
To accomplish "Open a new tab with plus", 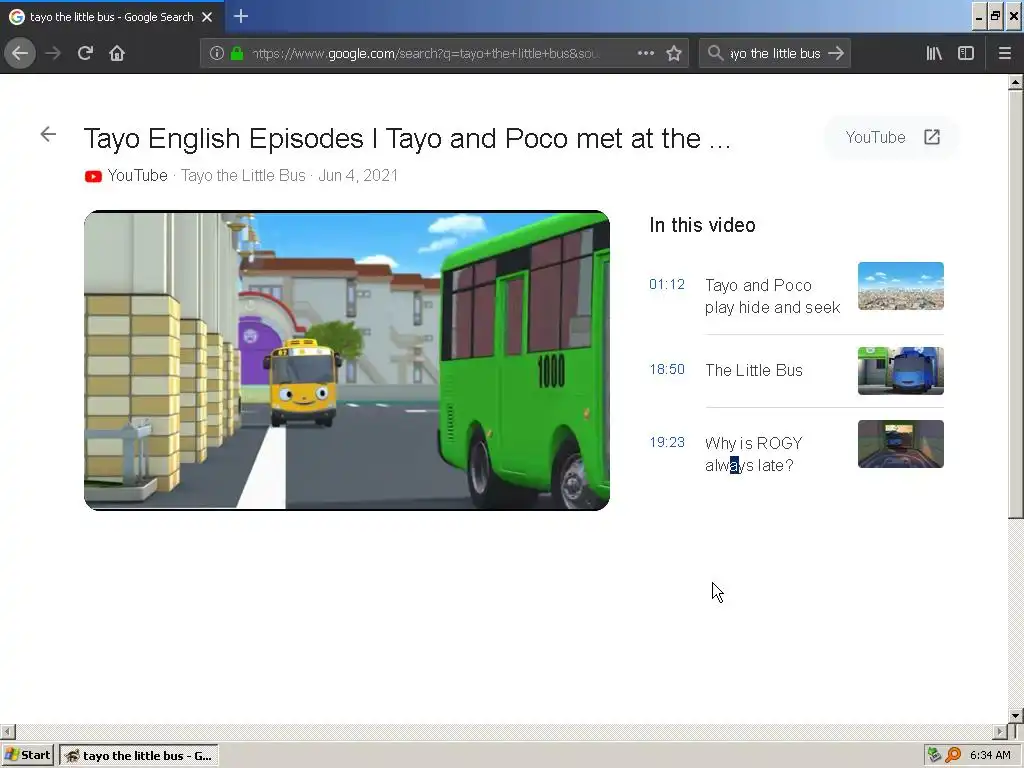I will [240, 16].
